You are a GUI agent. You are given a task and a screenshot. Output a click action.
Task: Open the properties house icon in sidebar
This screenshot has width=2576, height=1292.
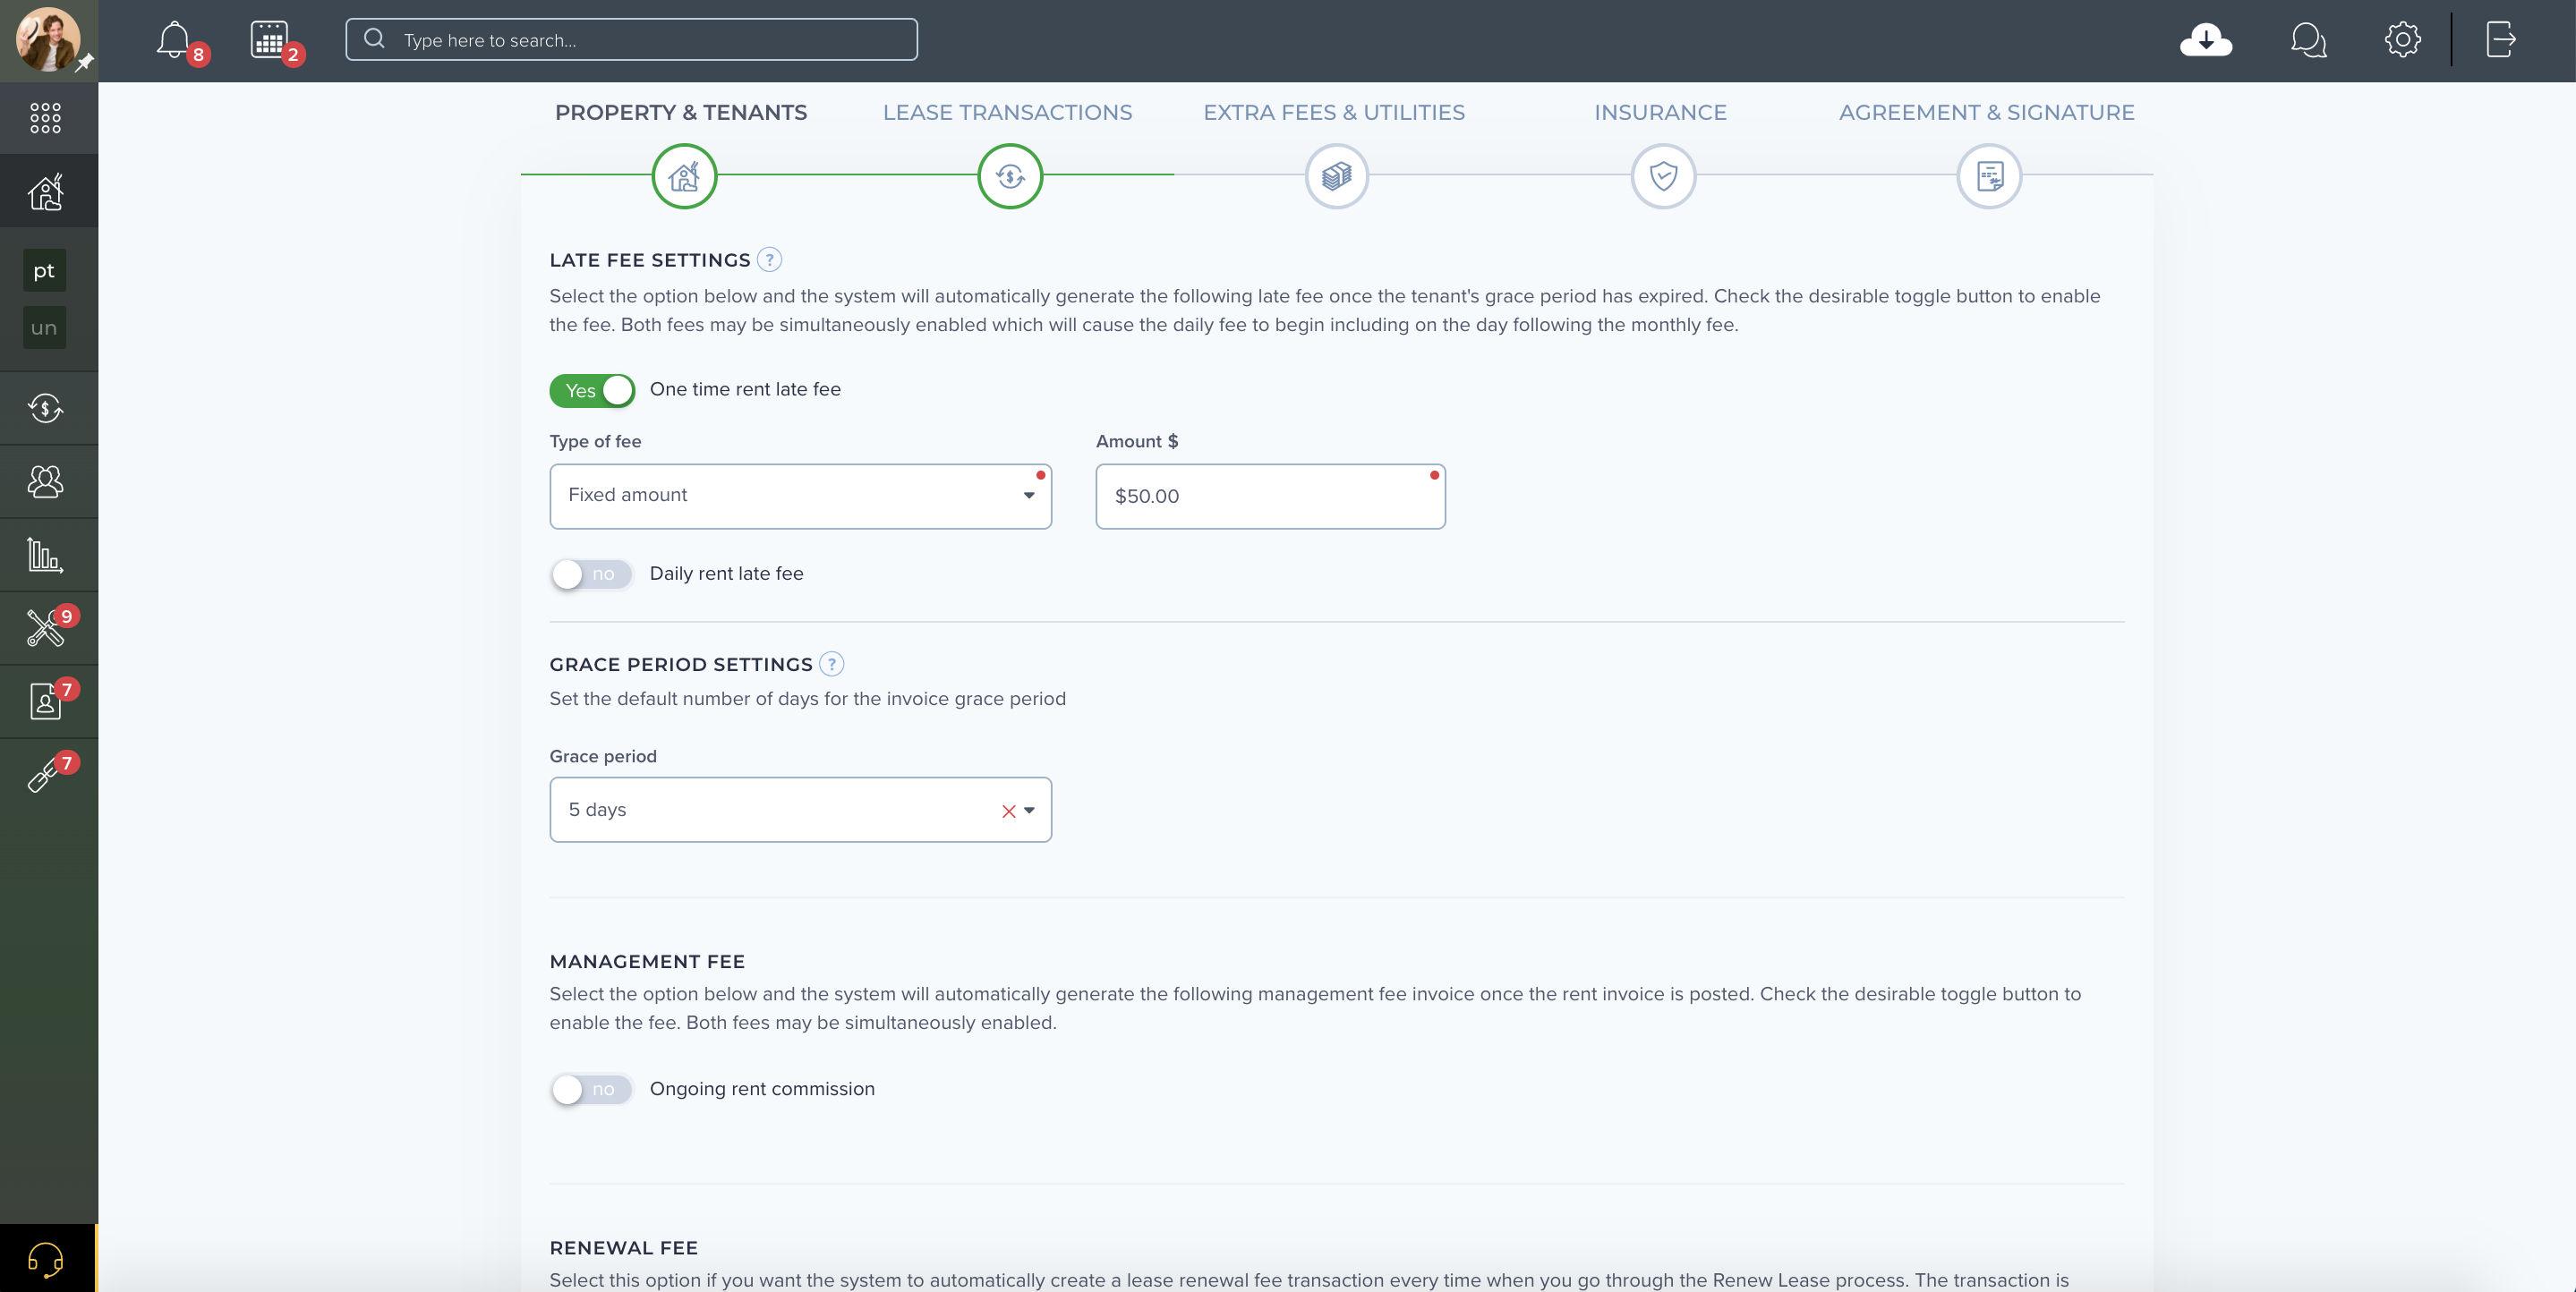[45, 191]
